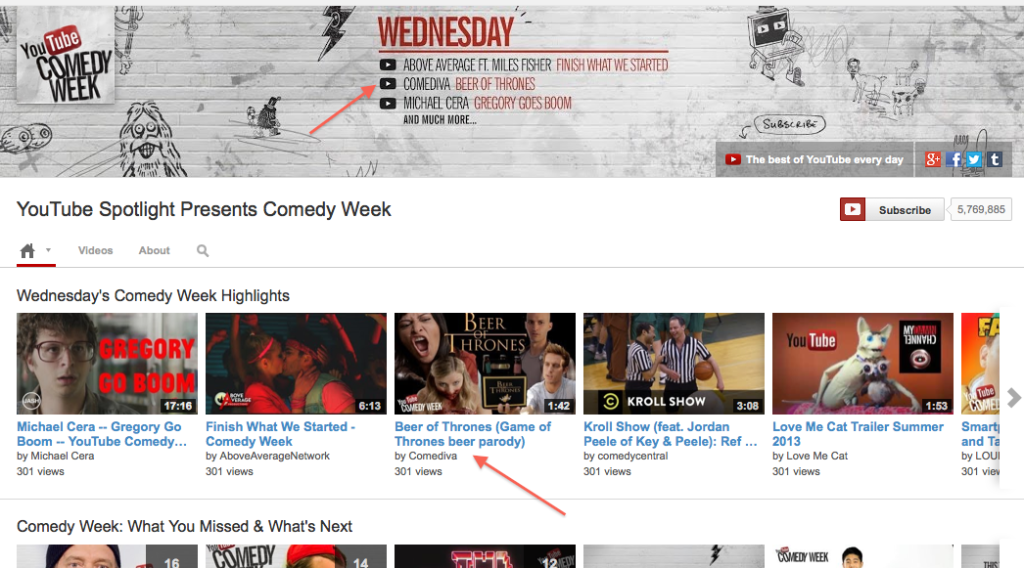Click 'Beer of Thrones' banner text
Viewport: 1024px width, 568px height.
pos(495,84)
